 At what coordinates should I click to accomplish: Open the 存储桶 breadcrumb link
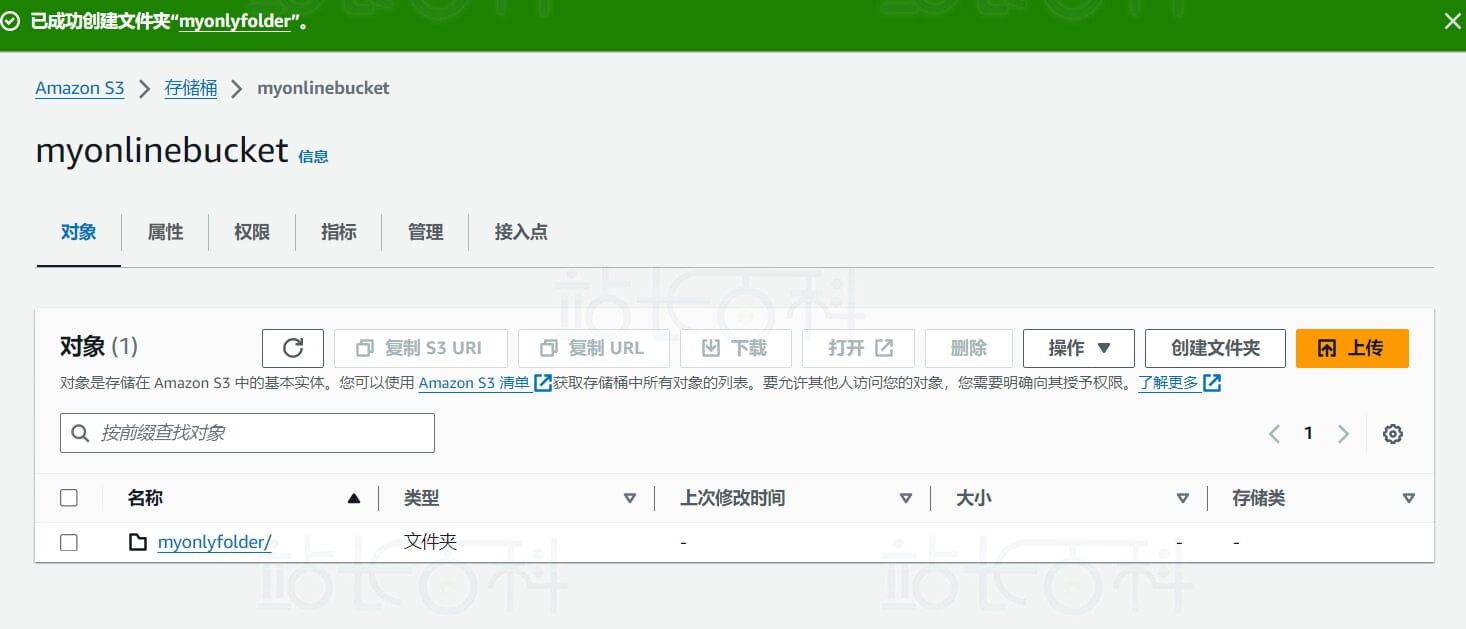pos(191,88)
